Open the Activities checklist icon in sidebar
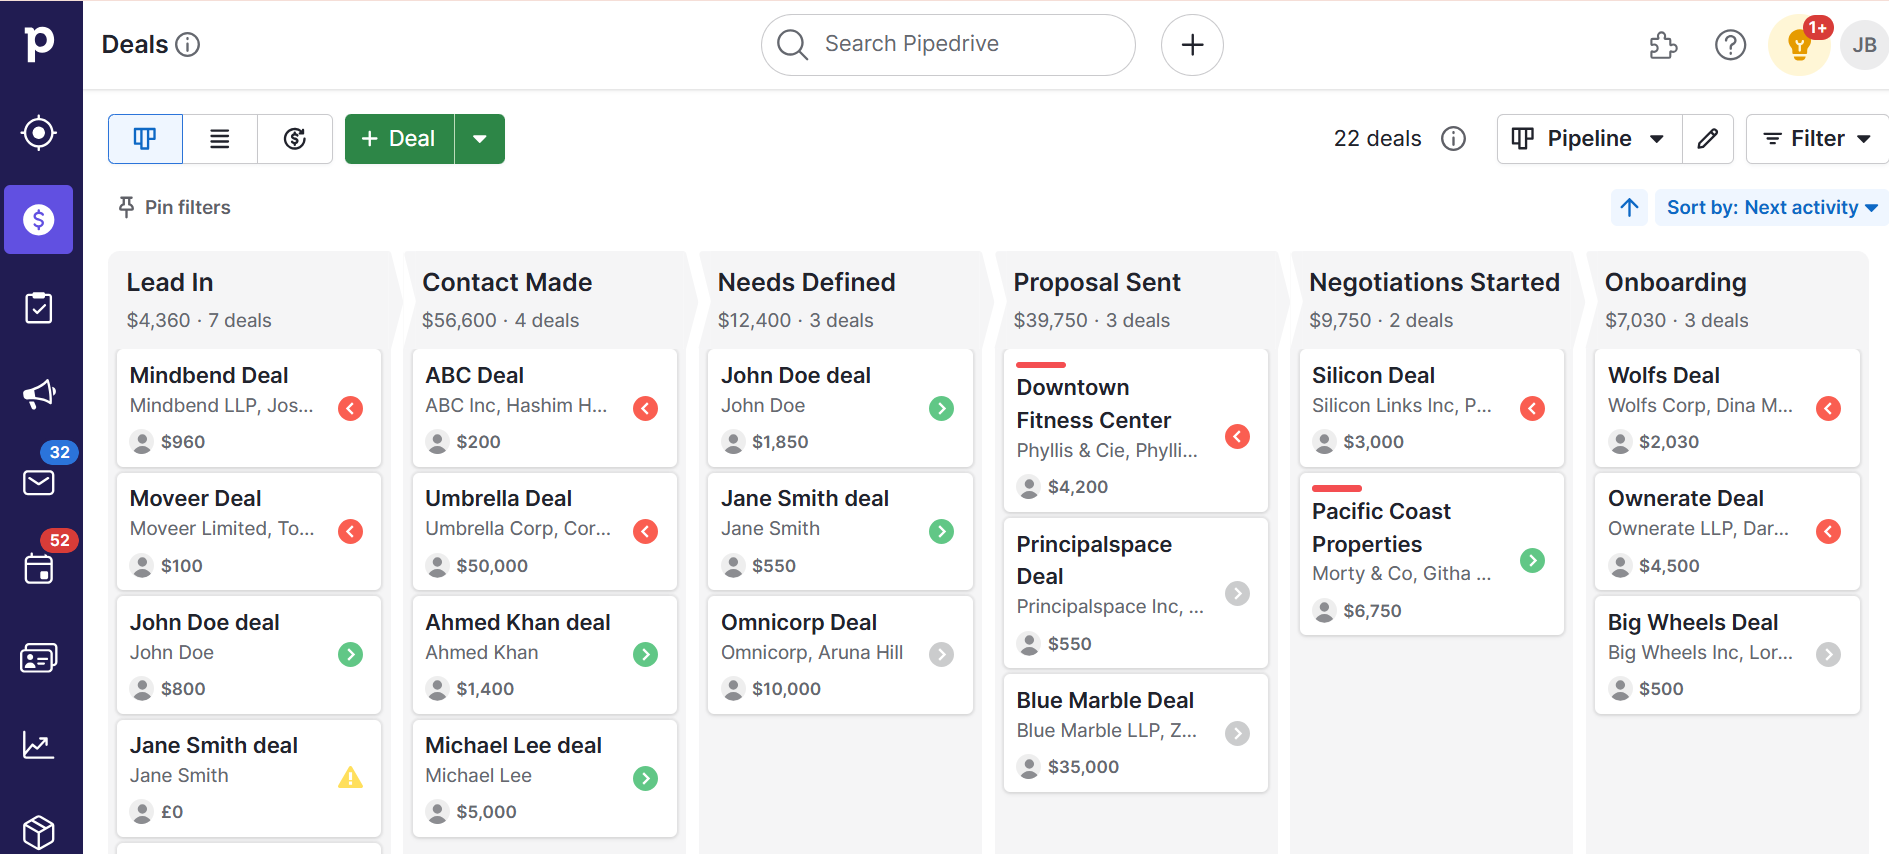The height and width of the screenshot is (854, 1889). point(39,308)
